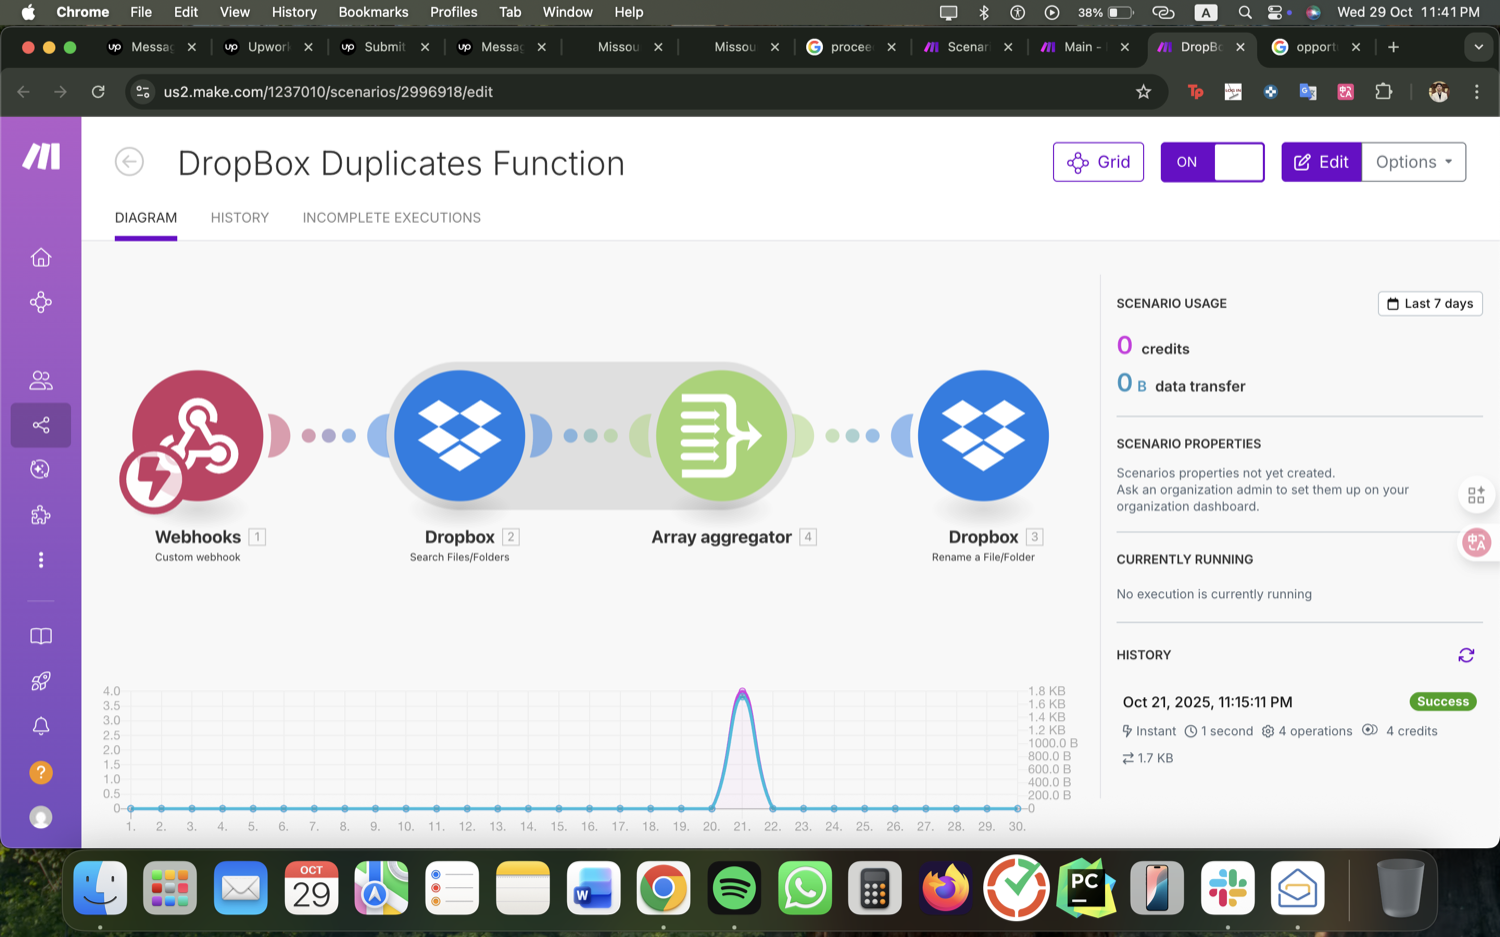Viewport: 1500px width, 937px height.
Task: Open the book resources icon in sidebar
Action: coord(41,636)
